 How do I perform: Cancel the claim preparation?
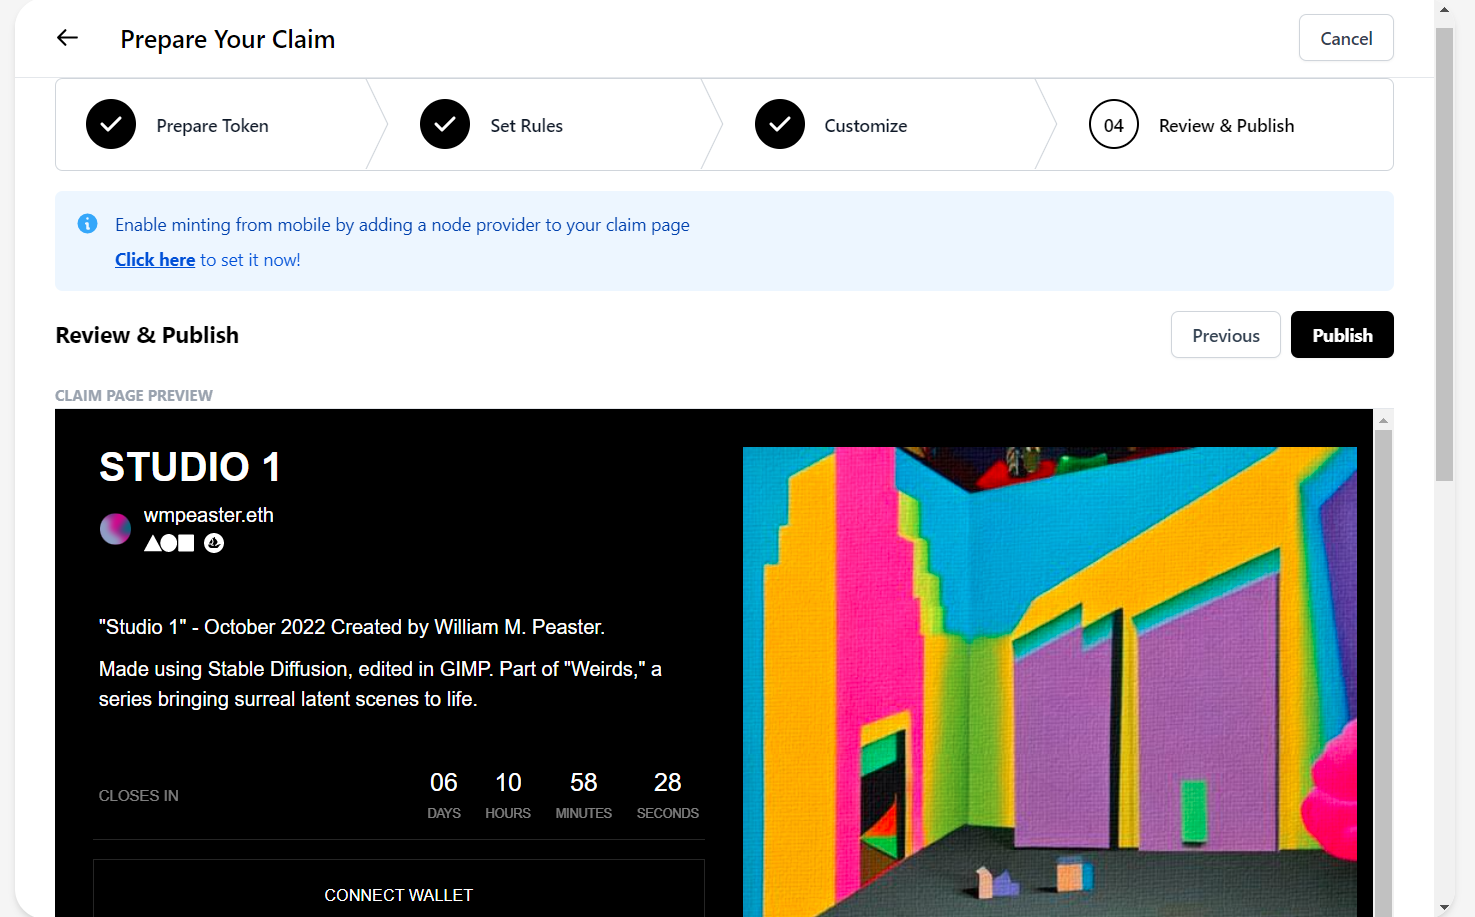[1346, 38]
